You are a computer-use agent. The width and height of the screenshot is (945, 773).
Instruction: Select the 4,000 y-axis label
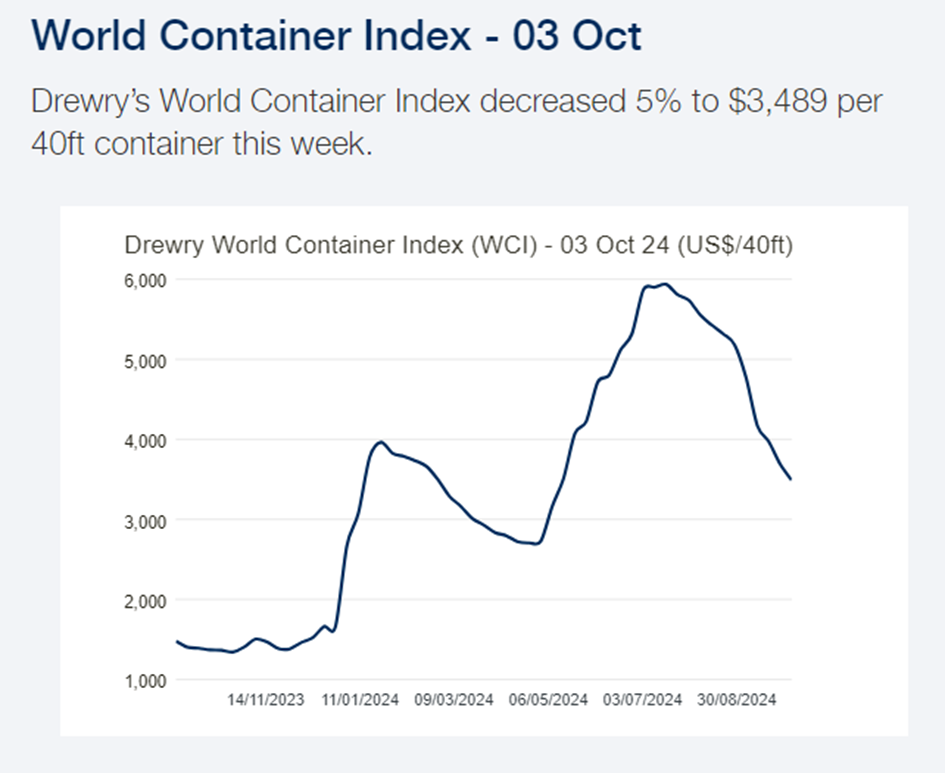pyautogui.click(x=145, y=441)
